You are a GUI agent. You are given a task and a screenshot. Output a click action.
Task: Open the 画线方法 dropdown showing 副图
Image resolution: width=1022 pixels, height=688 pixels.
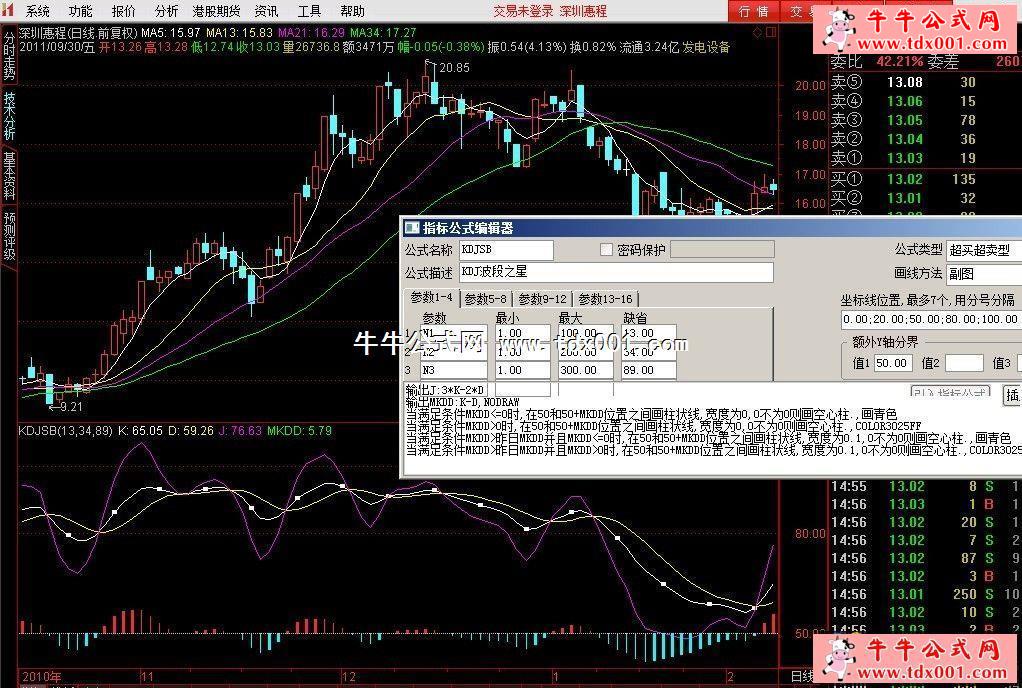pos(984,274)
